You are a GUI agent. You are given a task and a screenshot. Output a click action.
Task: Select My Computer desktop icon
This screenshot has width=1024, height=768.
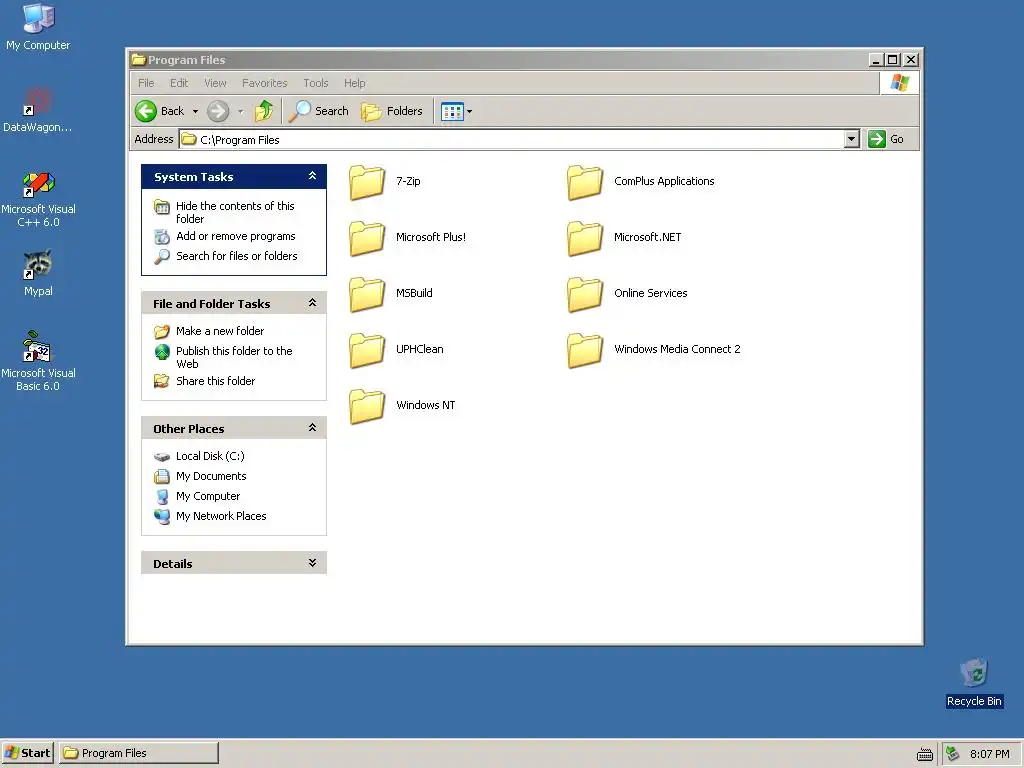(x=38, y=18)
